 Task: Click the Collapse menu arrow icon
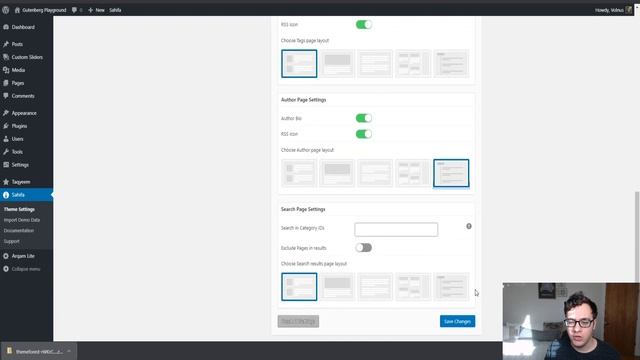(6, 269)
